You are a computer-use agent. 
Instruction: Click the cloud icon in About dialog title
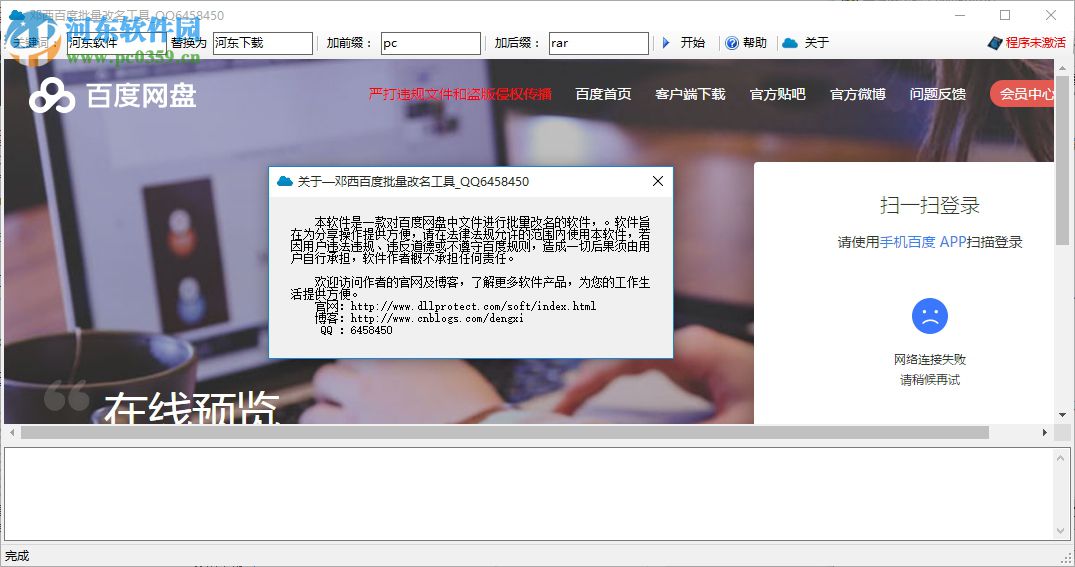click(285, 181)
